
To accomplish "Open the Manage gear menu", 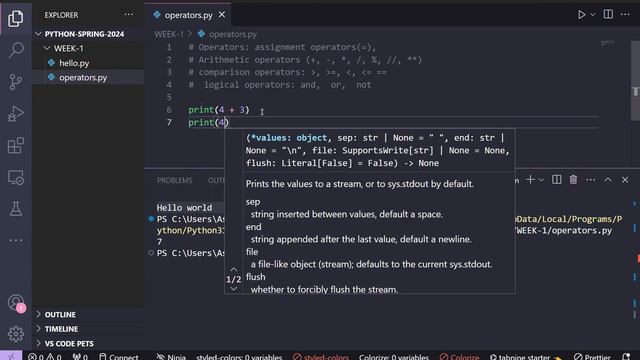I will tap(16, 334).
